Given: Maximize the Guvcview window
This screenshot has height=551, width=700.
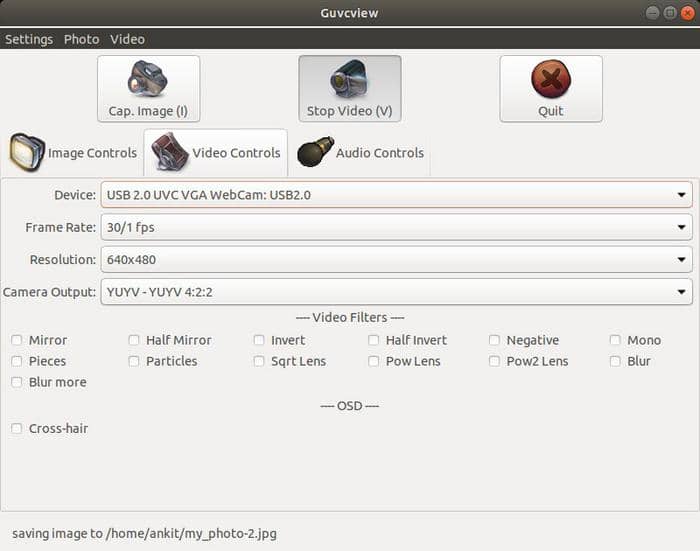Looking at the screenshot, I should click(x=670, y=13).
